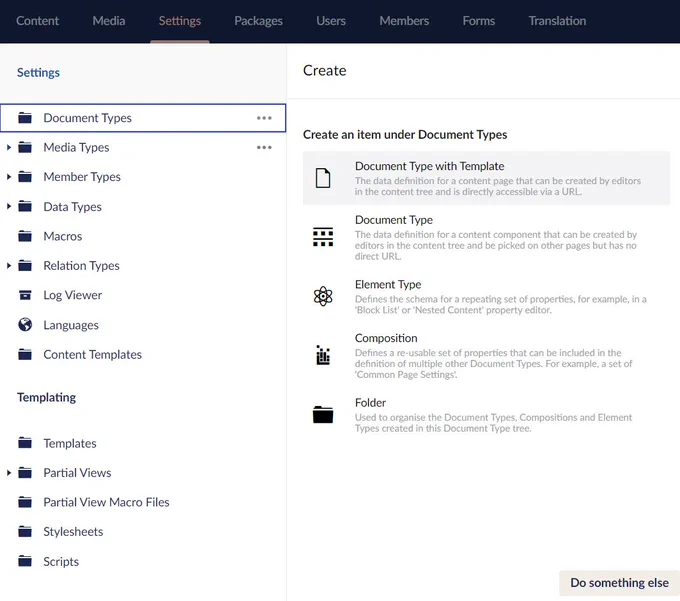The width and height of the screenshot is (680, 601).
Task: Click the Create panel title
Action: pos(324,70)
